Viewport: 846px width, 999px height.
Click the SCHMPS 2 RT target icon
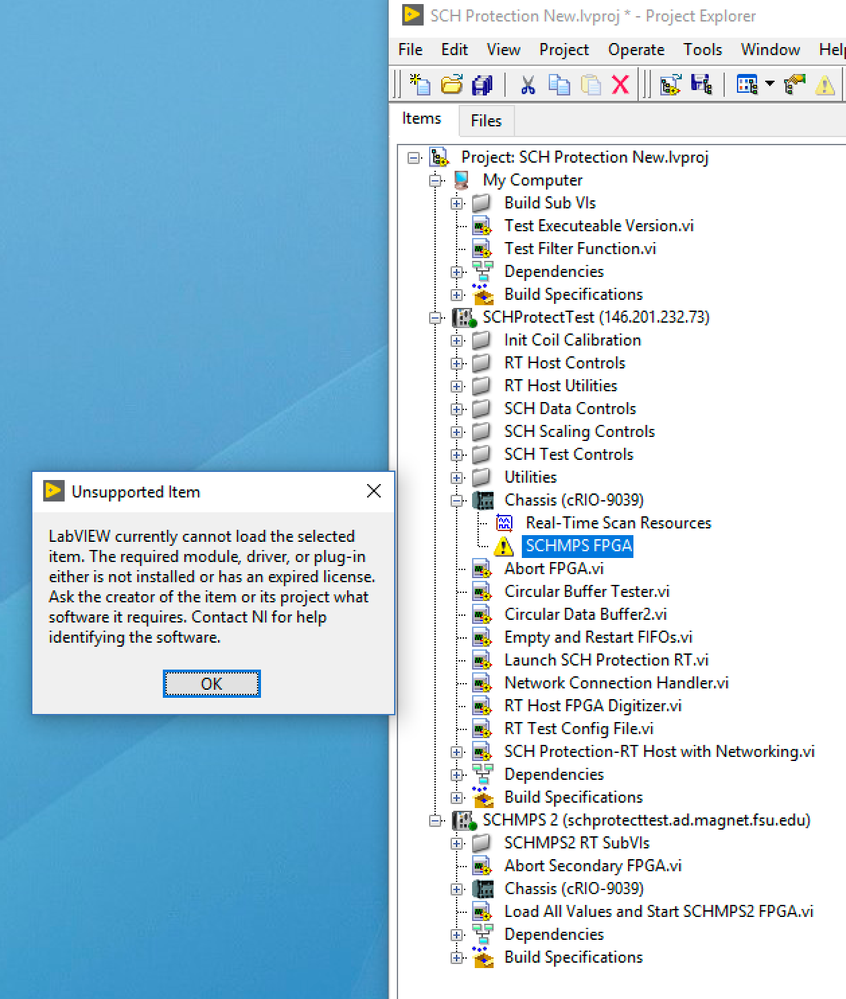(x=463, y=821)
